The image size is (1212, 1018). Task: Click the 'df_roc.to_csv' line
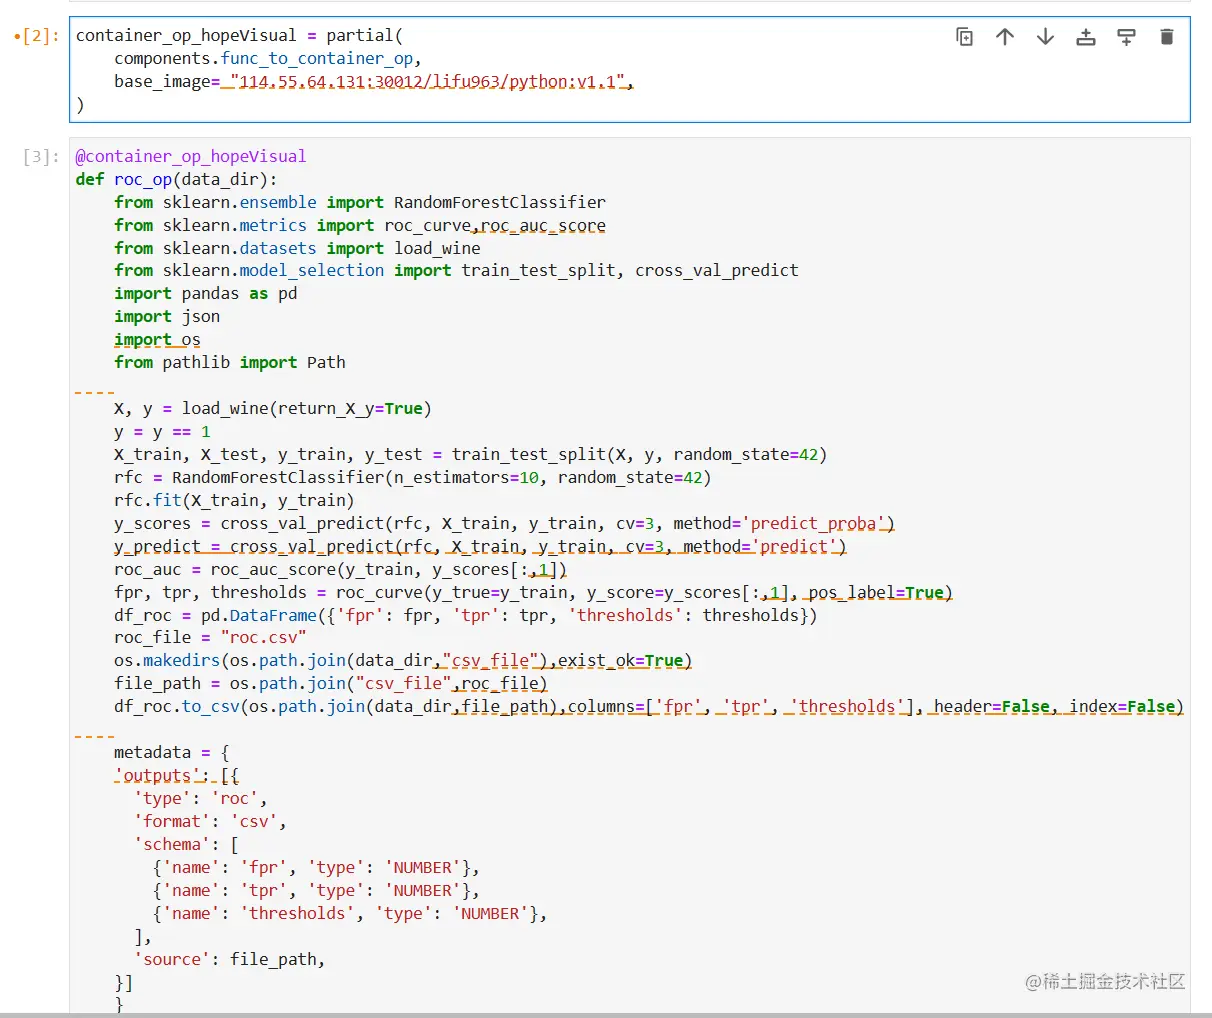[649, 706]
